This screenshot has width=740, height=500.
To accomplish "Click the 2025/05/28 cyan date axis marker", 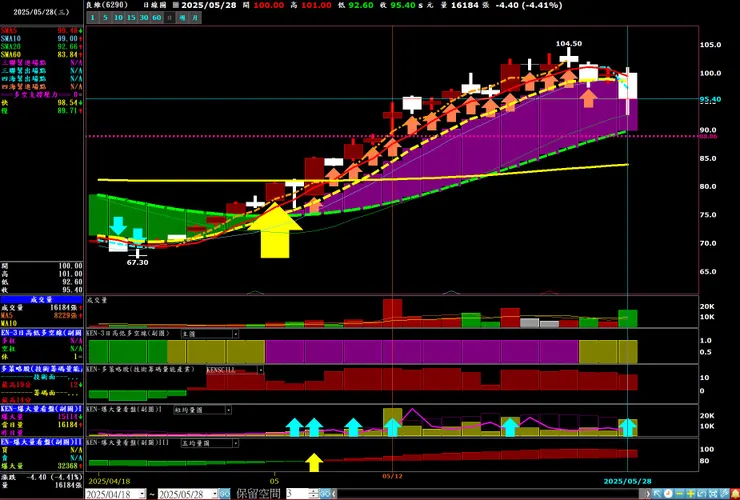I will point(628,481).
